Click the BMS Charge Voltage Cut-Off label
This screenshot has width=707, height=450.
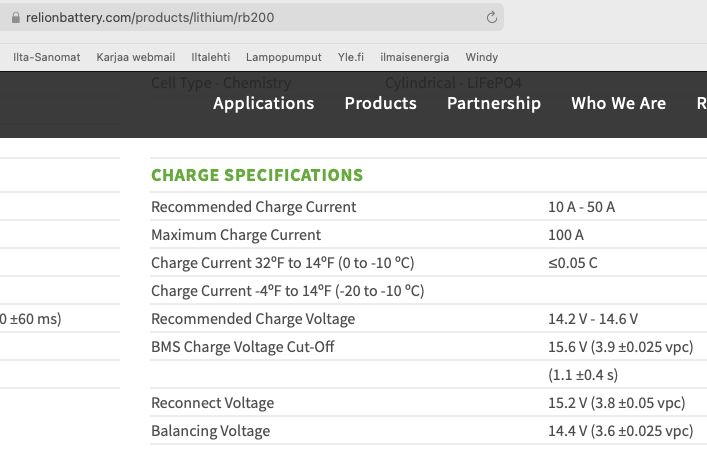tap(242, 347)
